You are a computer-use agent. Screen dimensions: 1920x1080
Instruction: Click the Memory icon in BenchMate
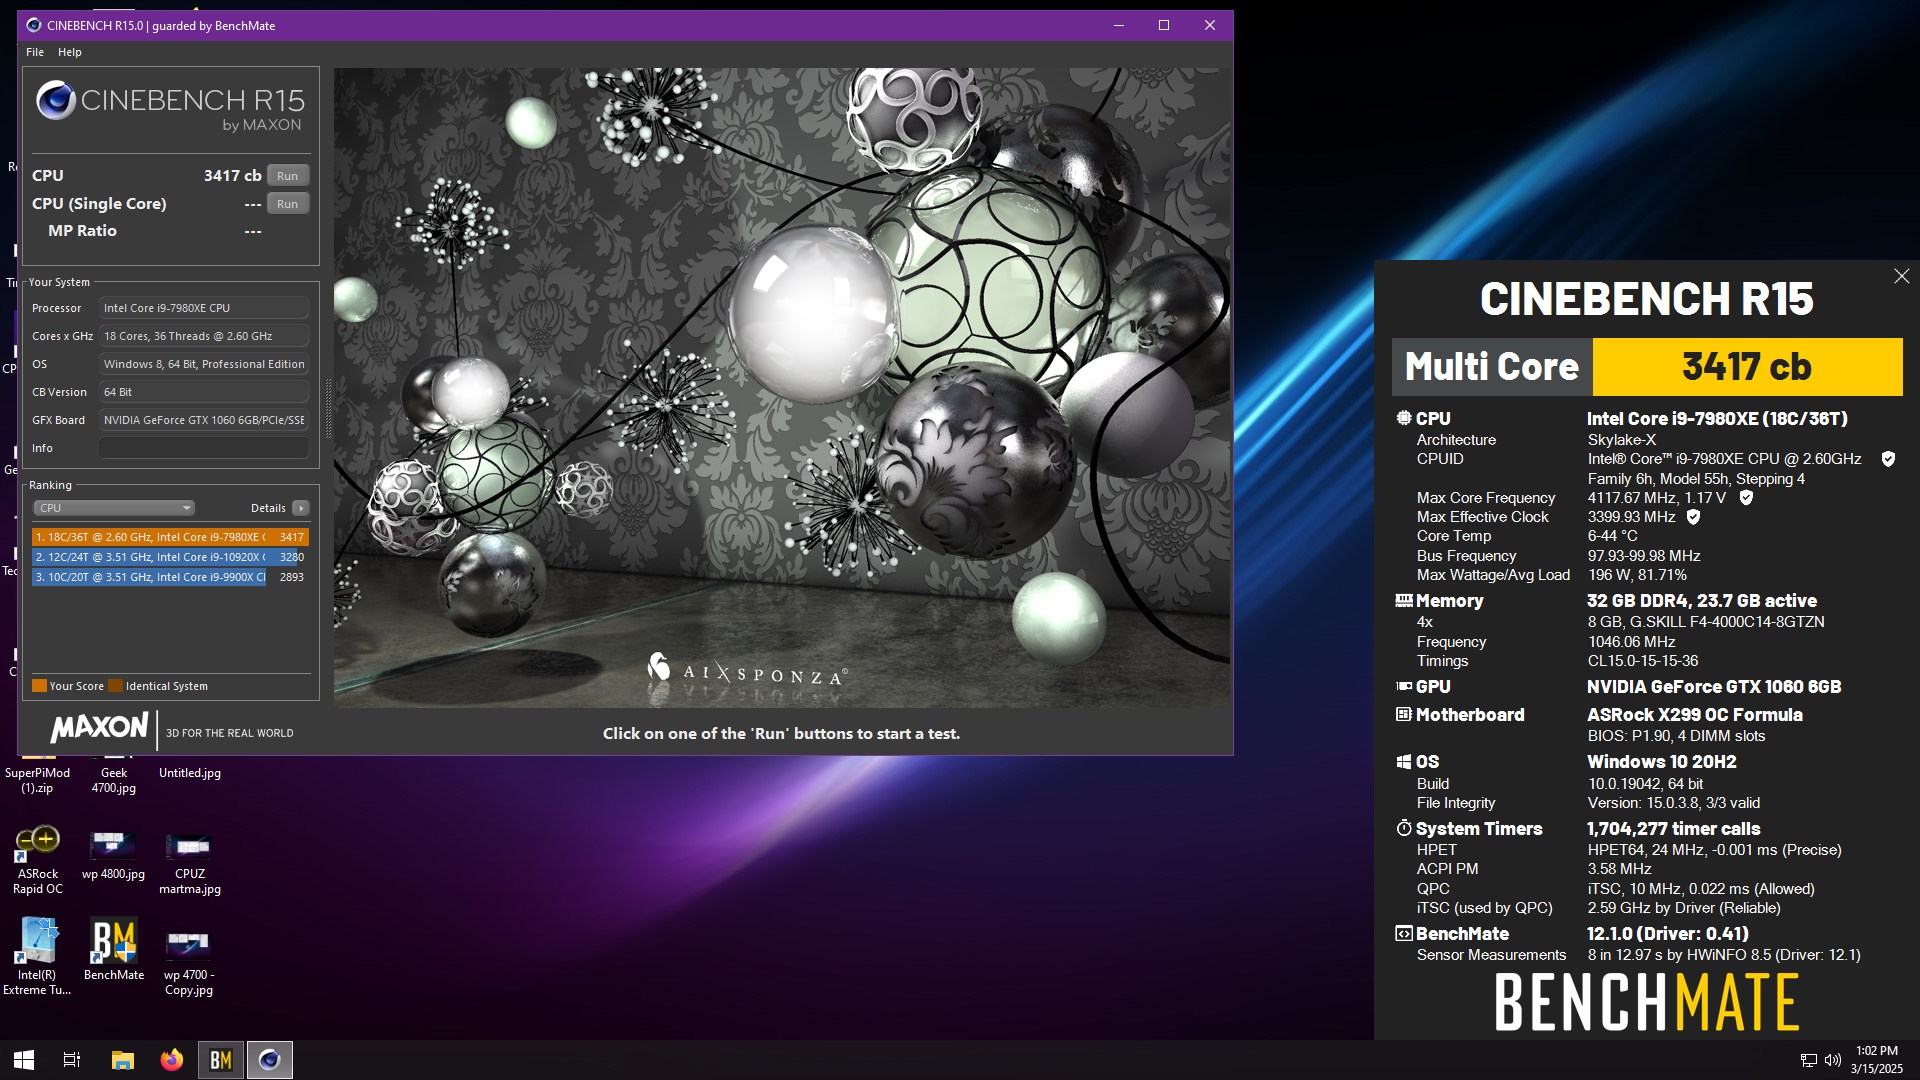(1404, 601)
